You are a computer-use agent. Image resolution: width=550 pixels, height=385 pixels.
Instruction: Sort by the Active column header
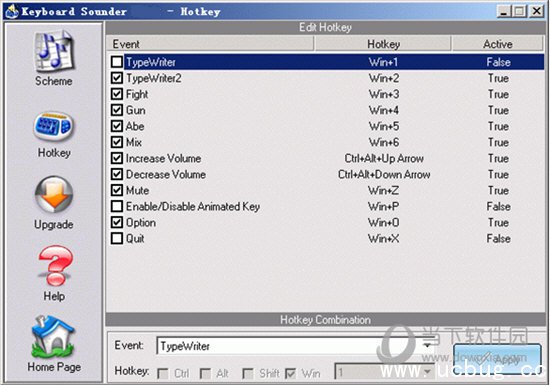coord(497,44)
